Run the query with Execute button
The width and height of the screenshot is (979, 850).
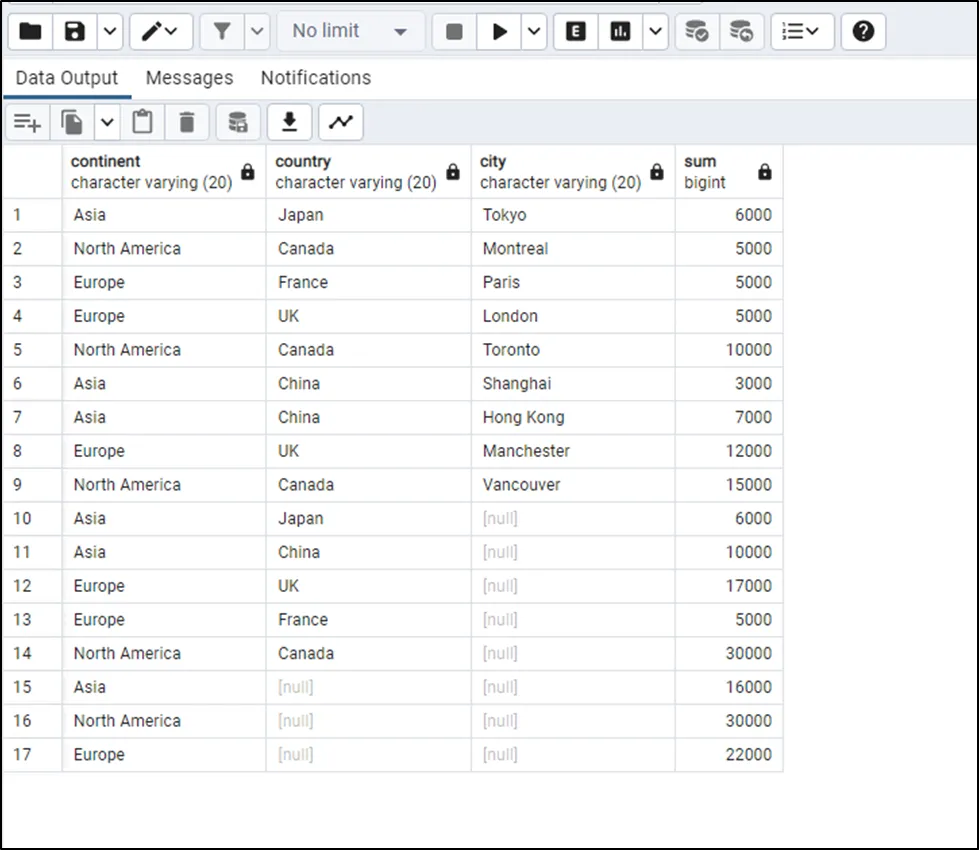pyautogui.click(x=499, y=31)
